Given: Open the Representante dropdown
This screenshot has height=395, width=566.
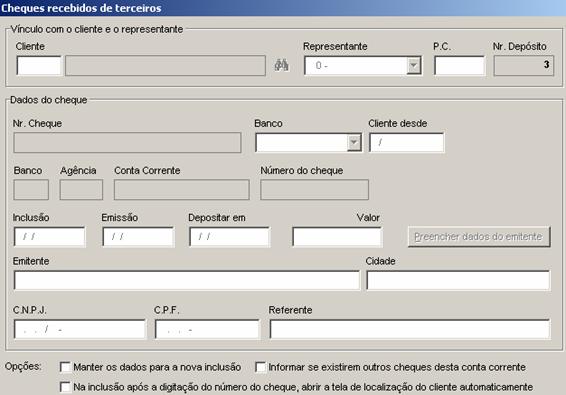Looking at the screenshot, I should point(414,66).
